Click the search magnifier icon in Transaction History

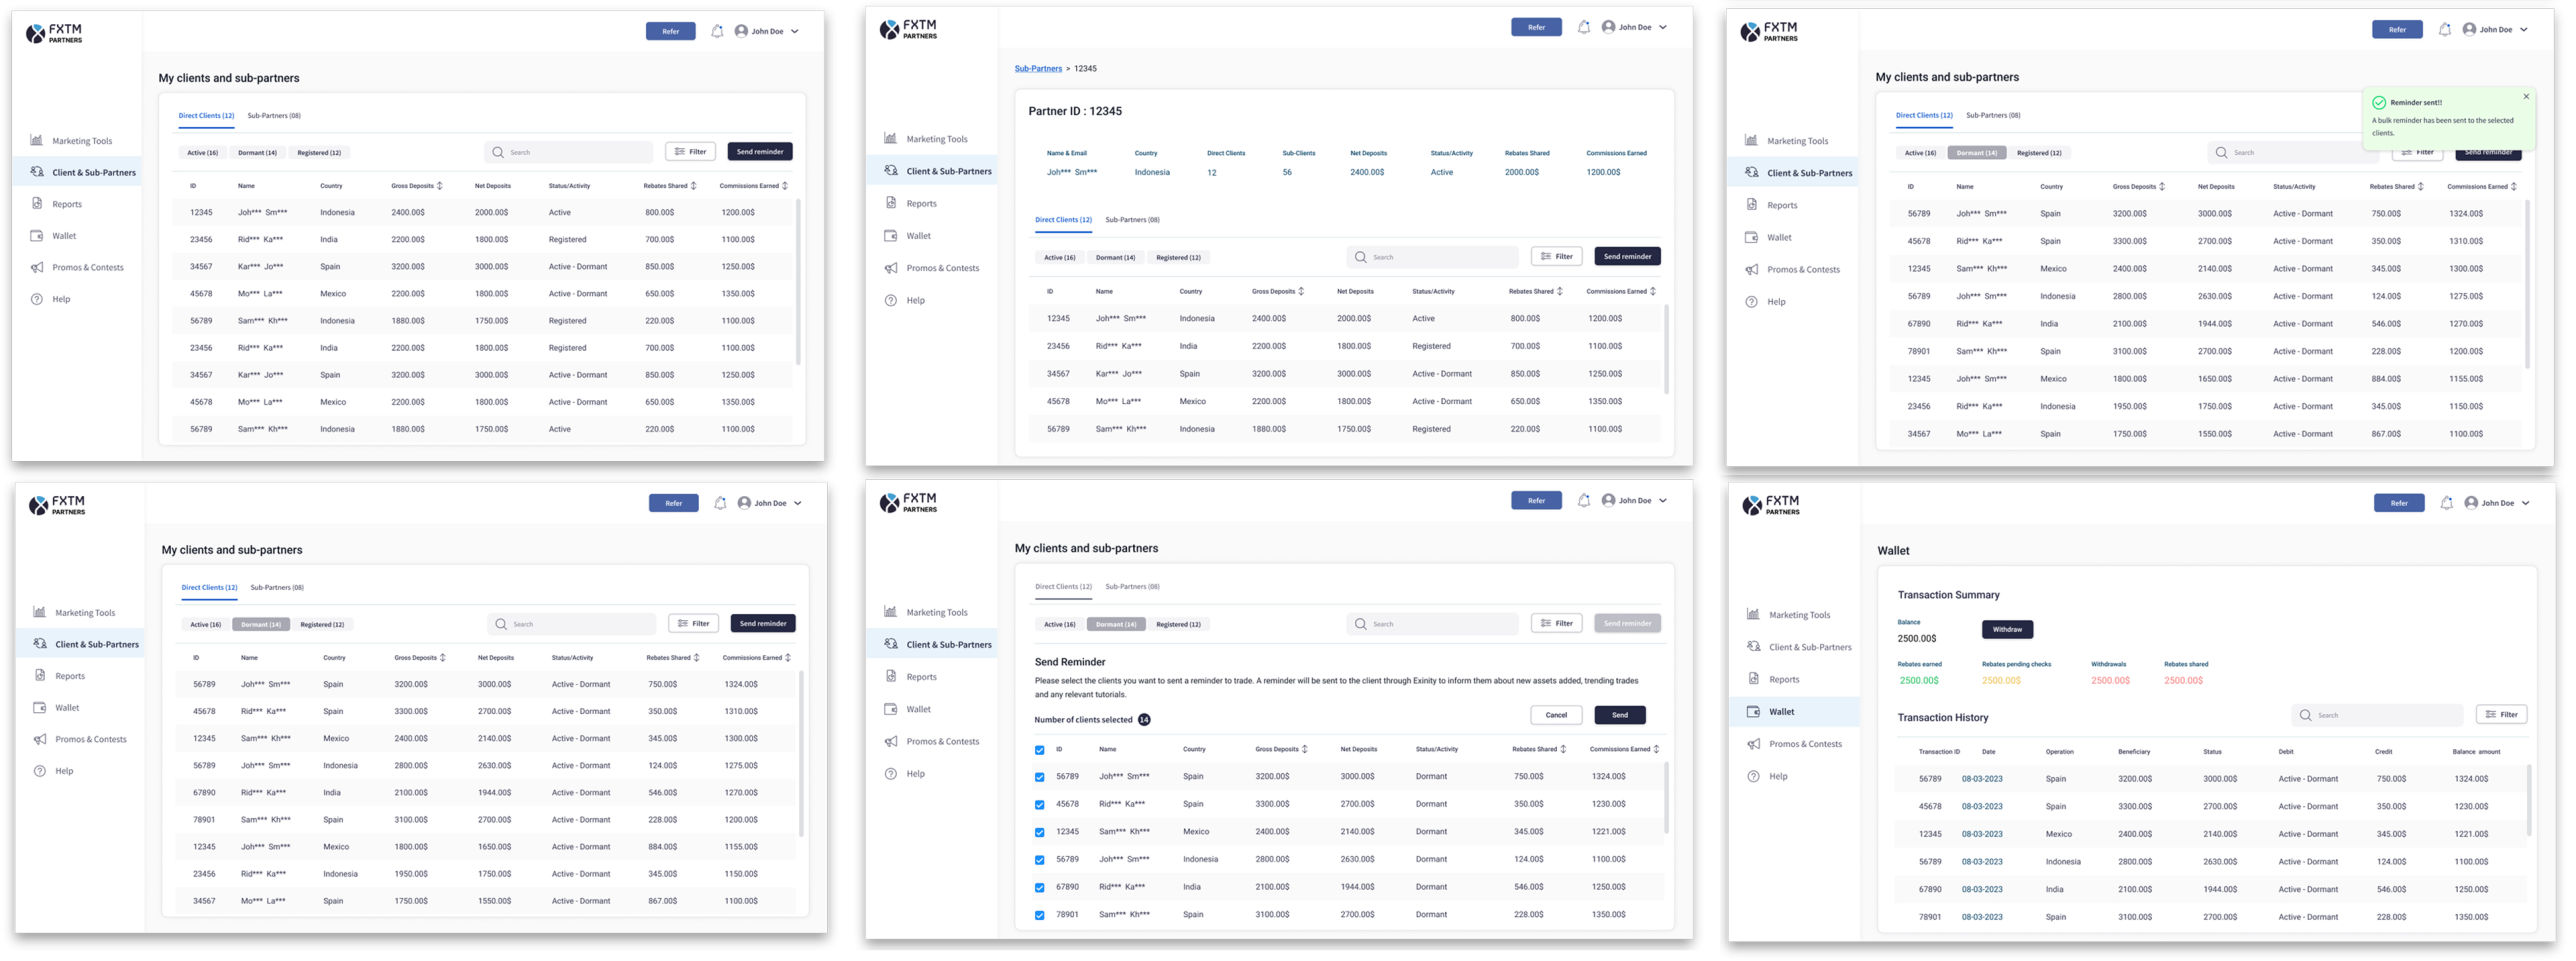(x=2305, y=715)
